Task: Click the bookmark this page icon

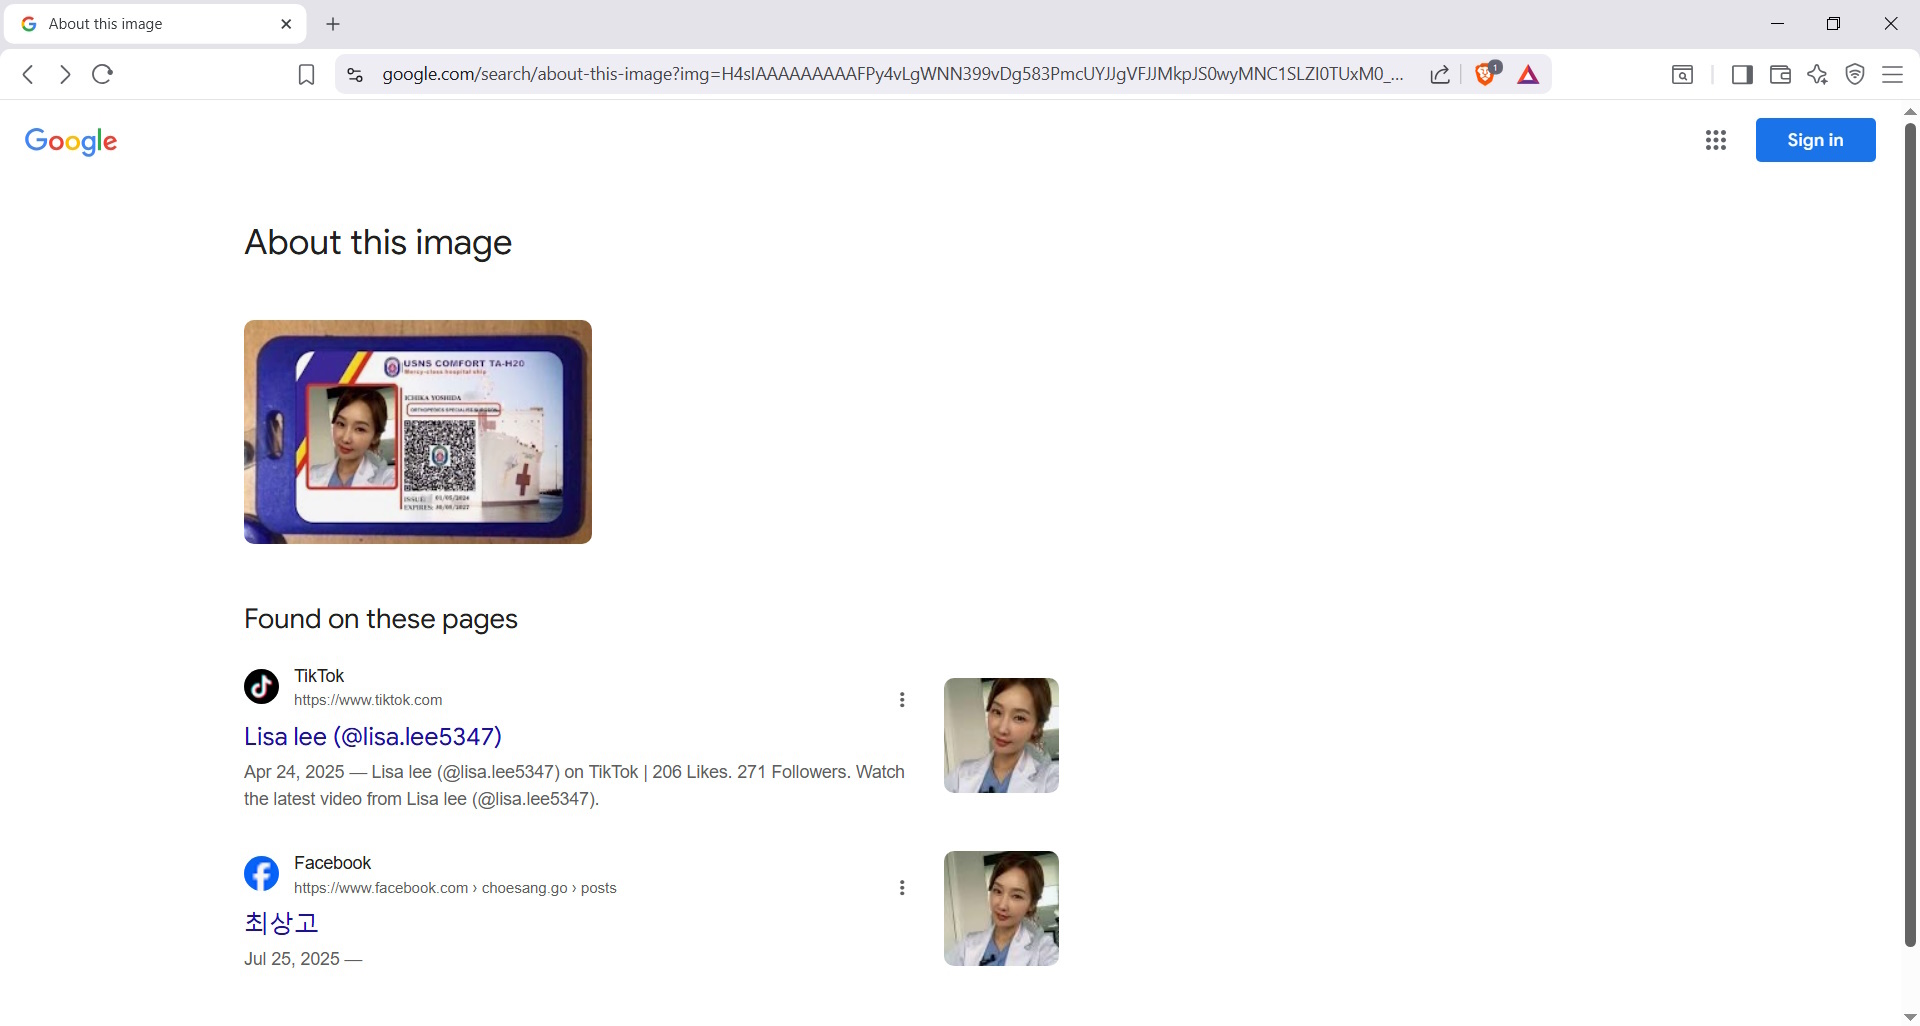Action: (x=307, y=75)
